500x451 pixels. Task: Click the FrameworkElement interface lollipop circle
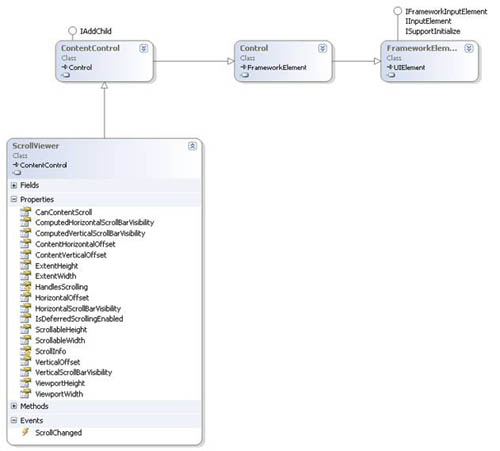(x=397, y=11)
